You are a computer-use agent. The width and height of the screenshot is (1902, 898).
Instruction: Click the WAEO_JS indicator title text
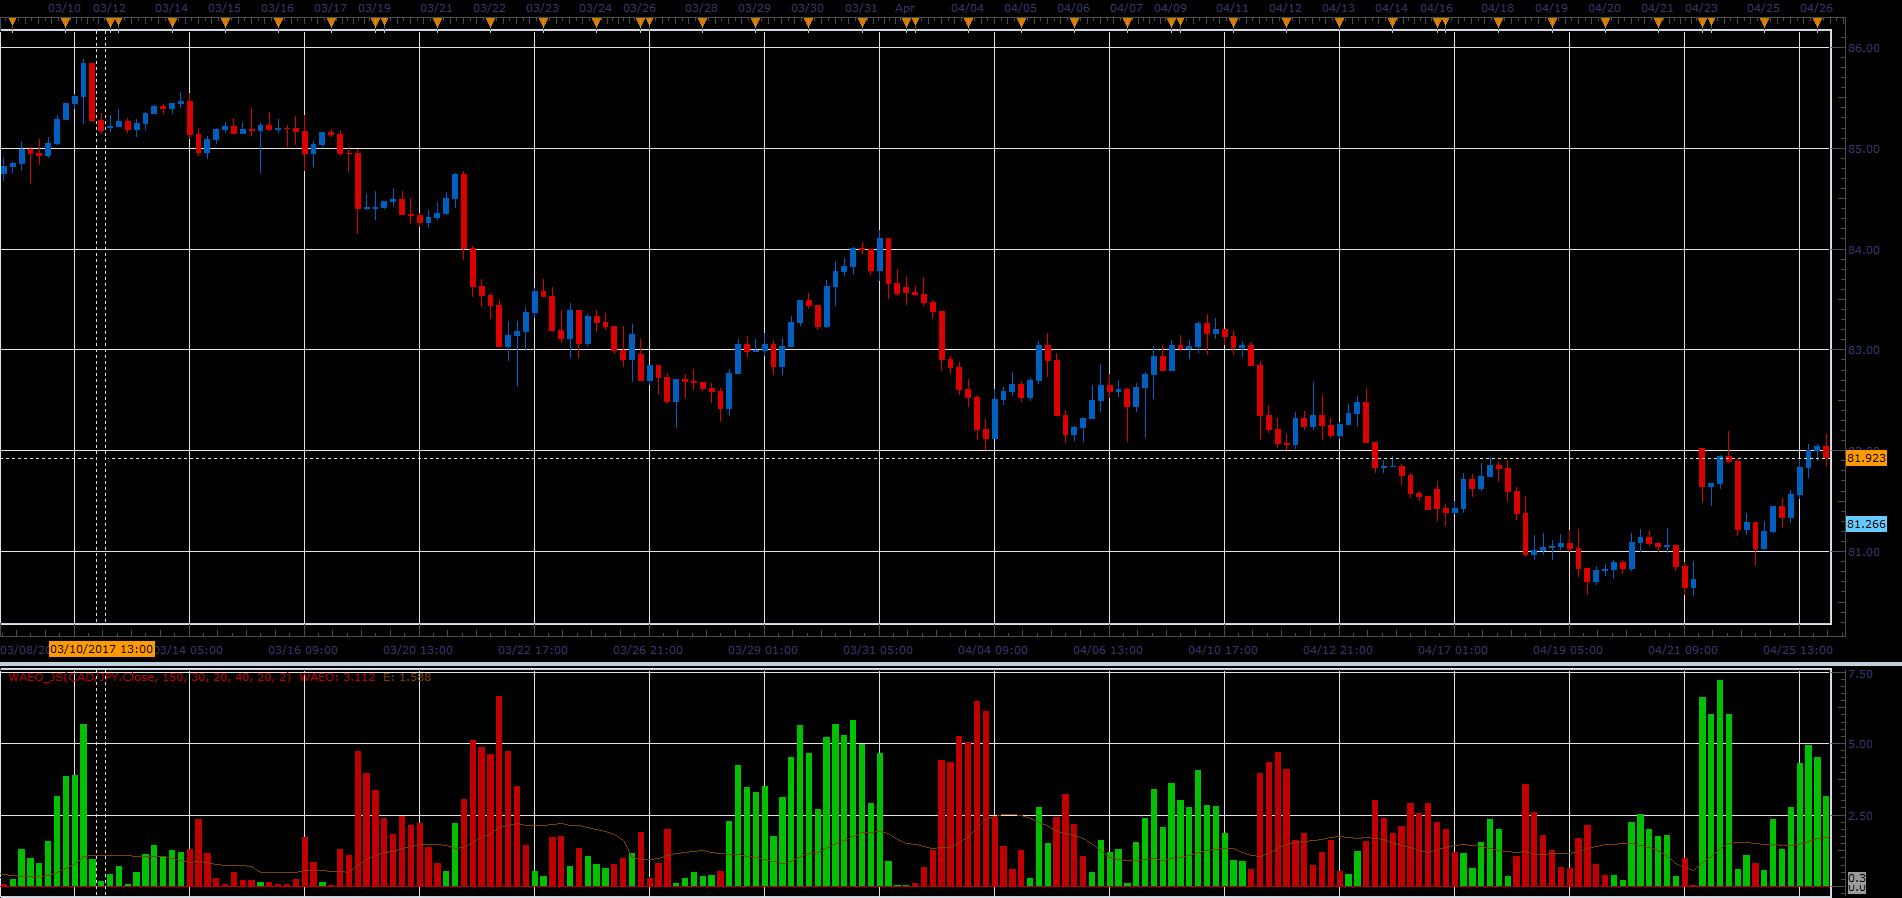(x=150, y=677)
